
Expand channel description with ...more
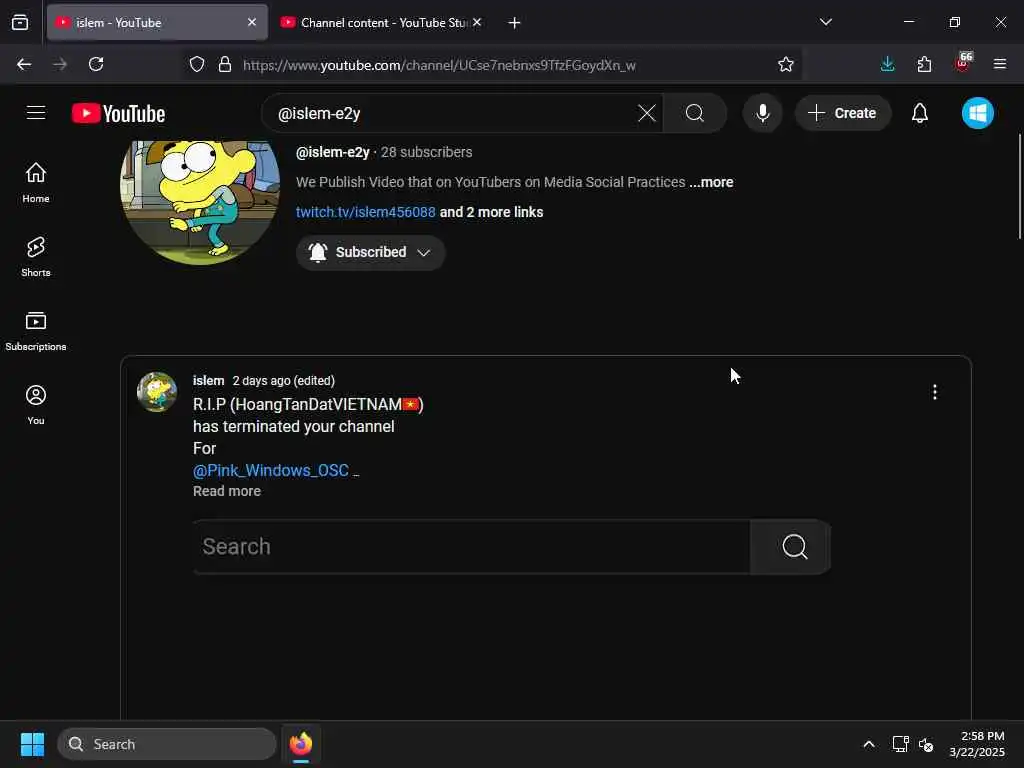[x=711, y=182]
